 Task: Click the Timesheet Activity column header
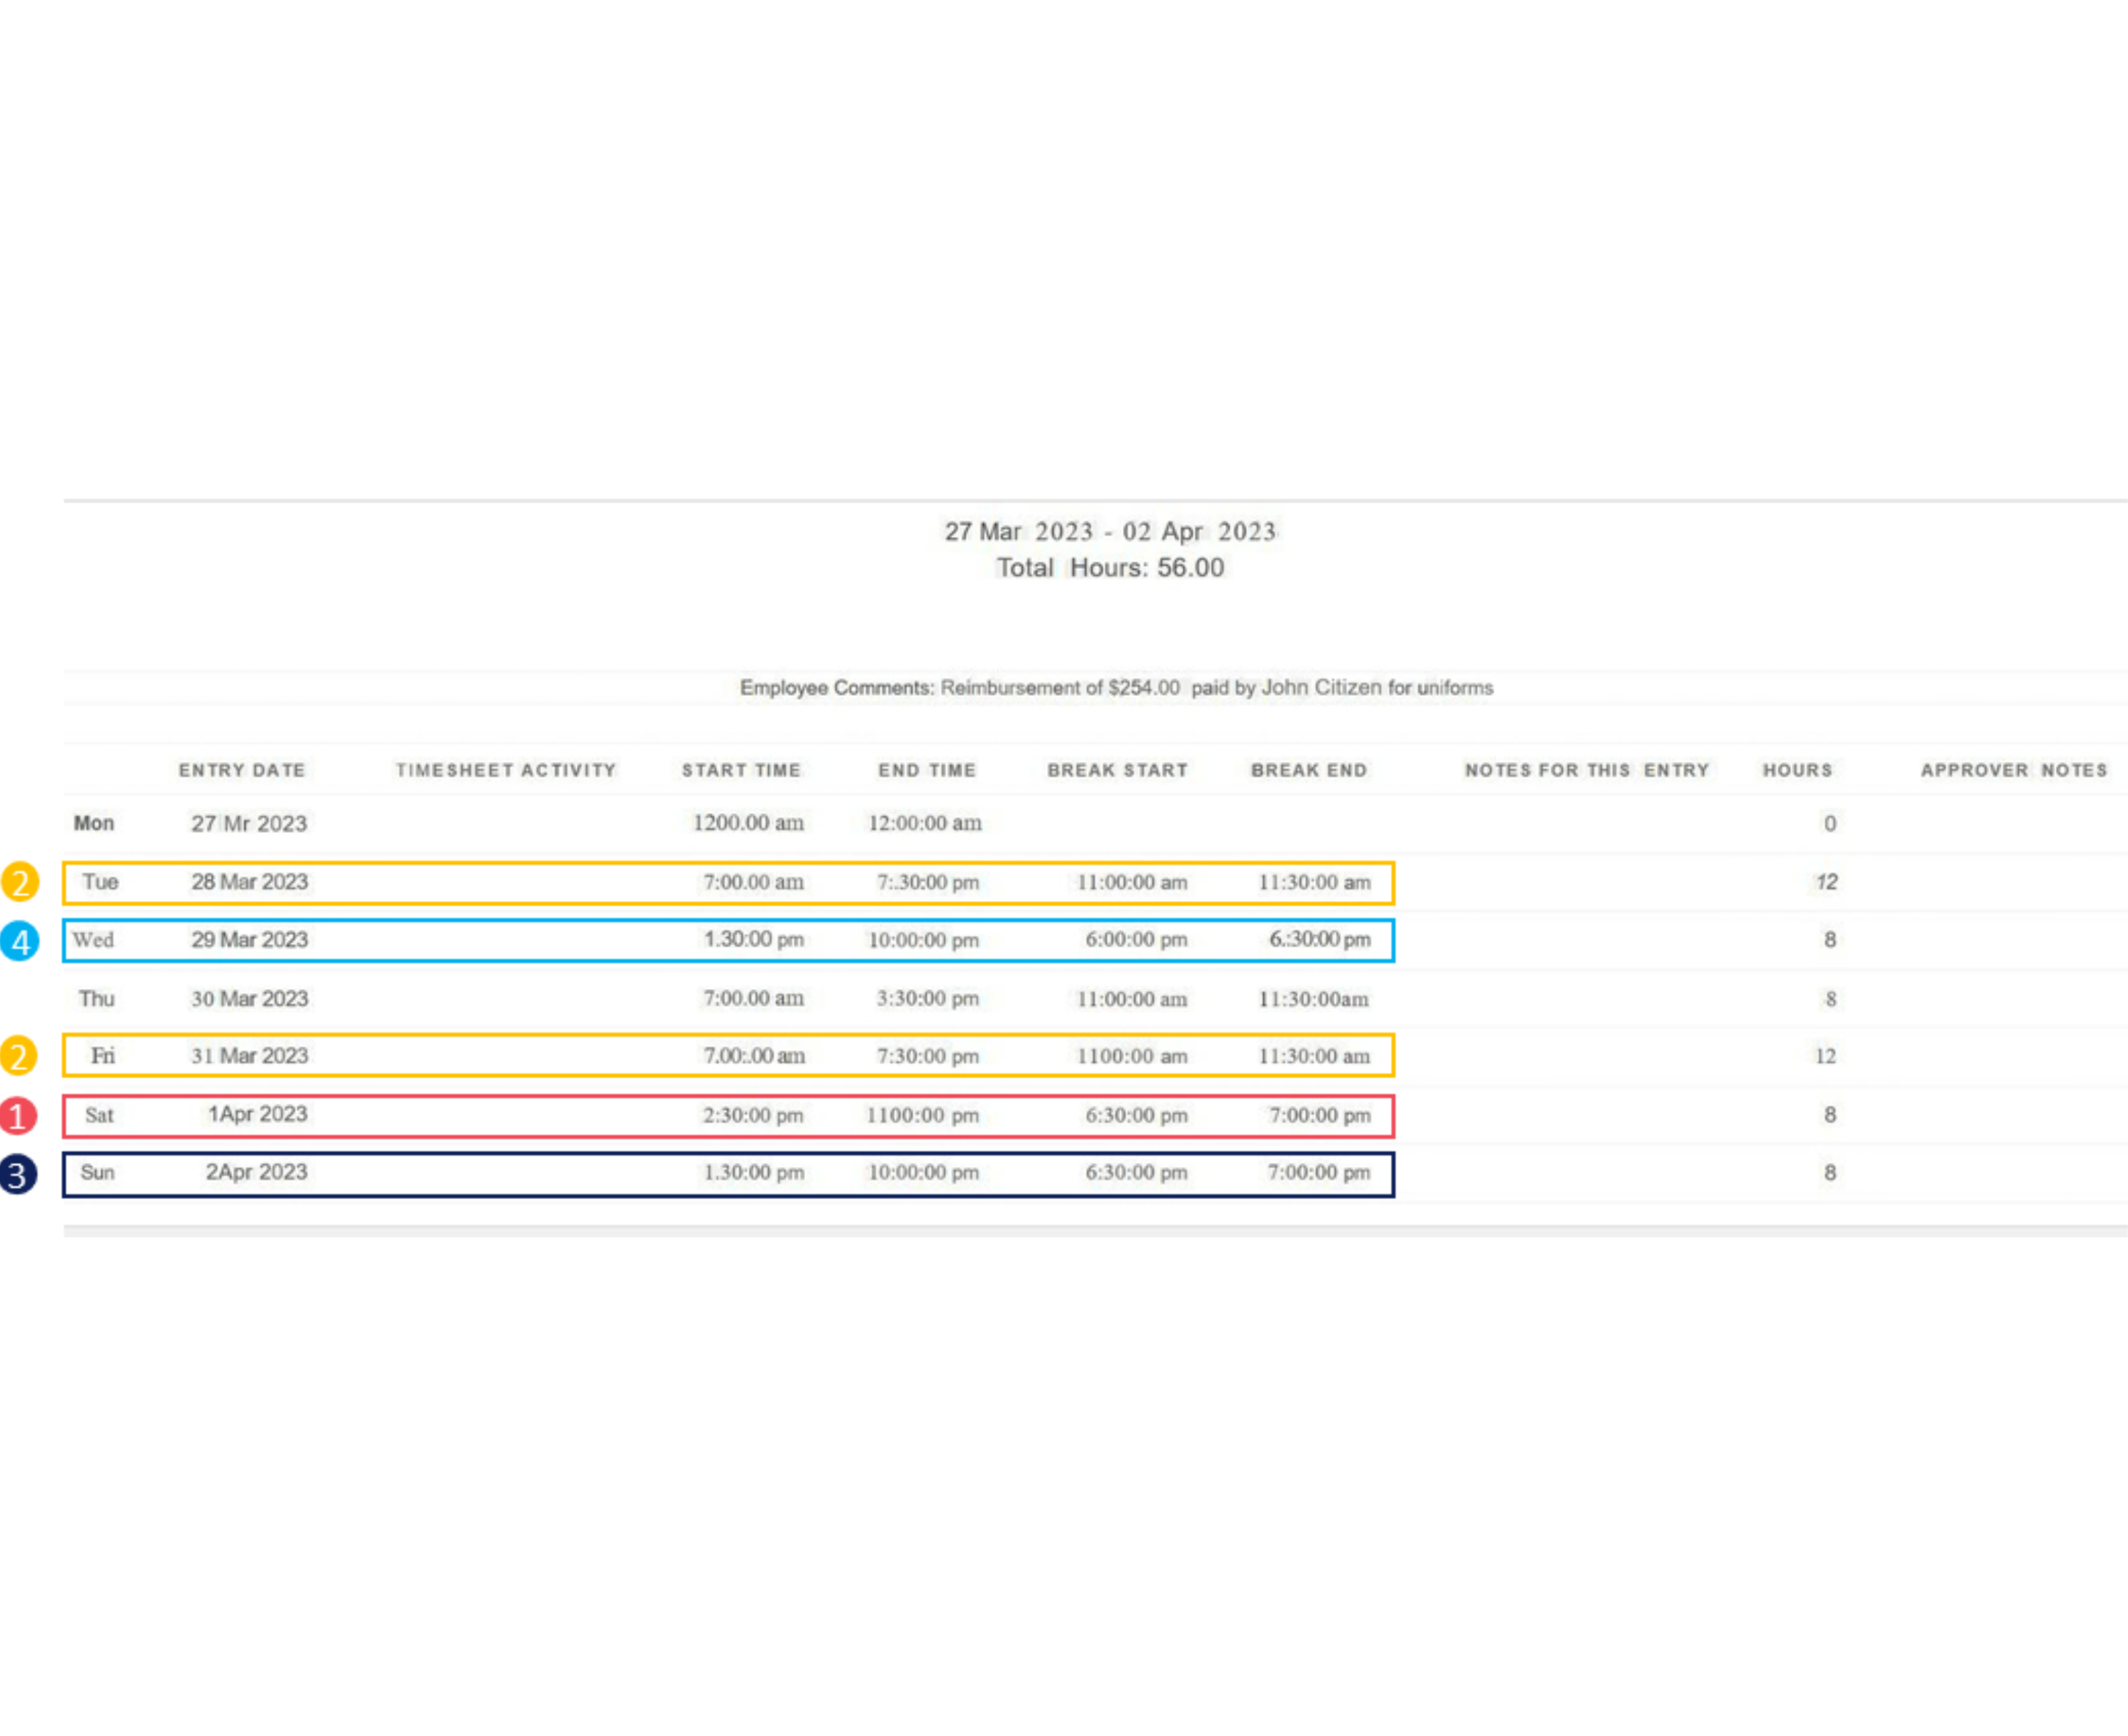tap(506, 770)
